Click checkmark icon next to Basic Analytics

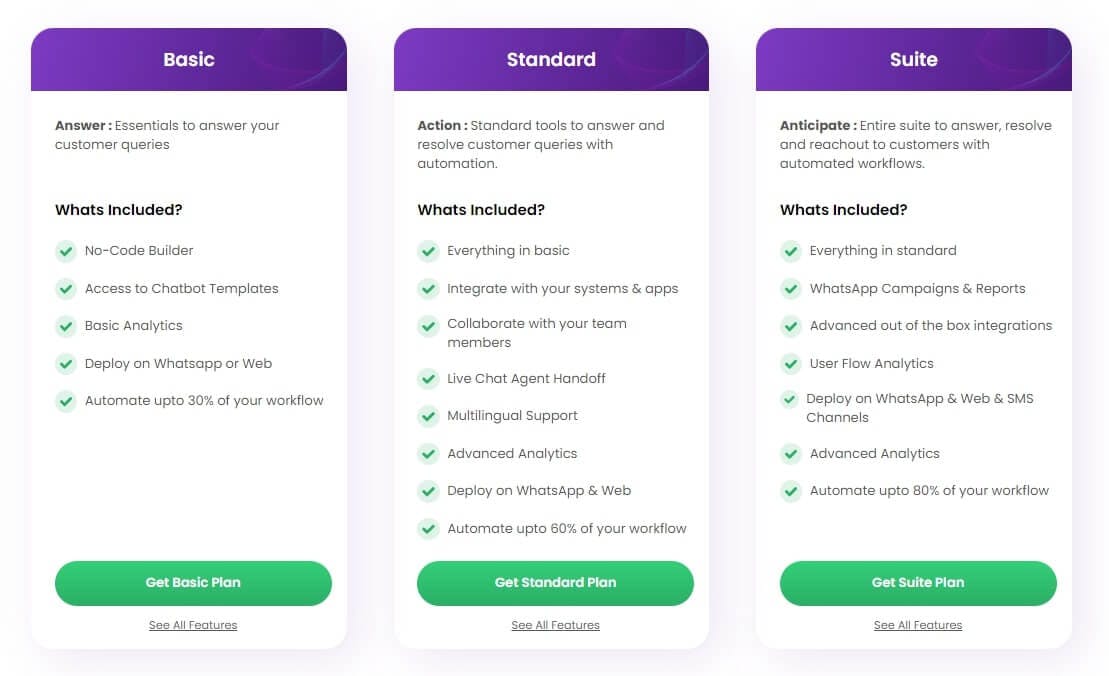[x=66, y=326]
